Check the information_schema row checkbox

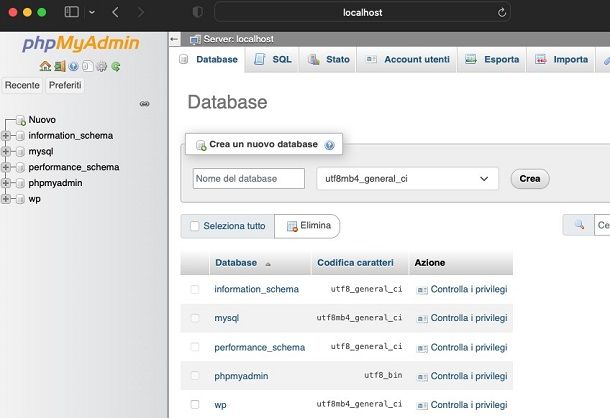(x=195, y=289)
